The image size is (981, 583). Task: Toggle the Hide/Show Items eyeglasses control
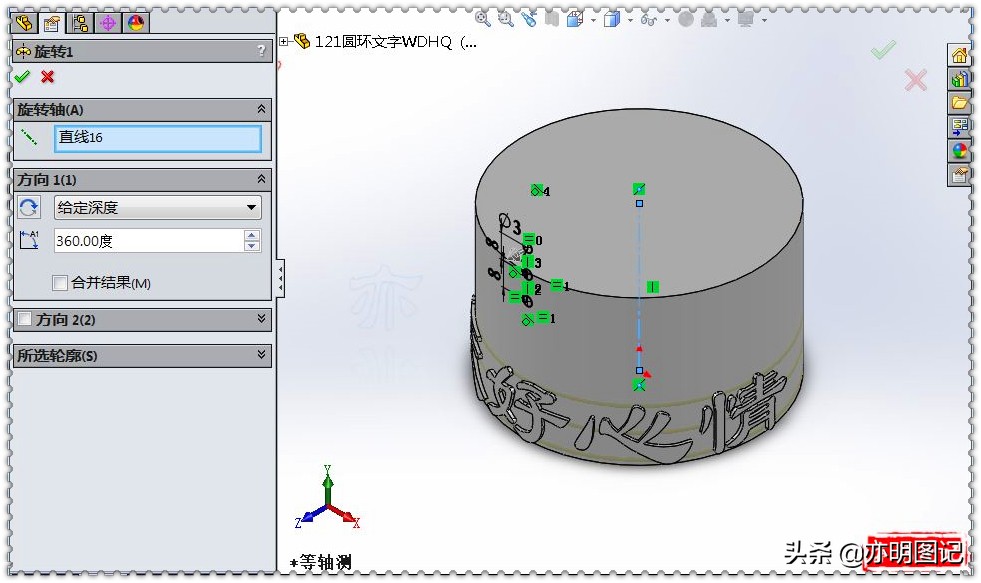coord(649,22)
